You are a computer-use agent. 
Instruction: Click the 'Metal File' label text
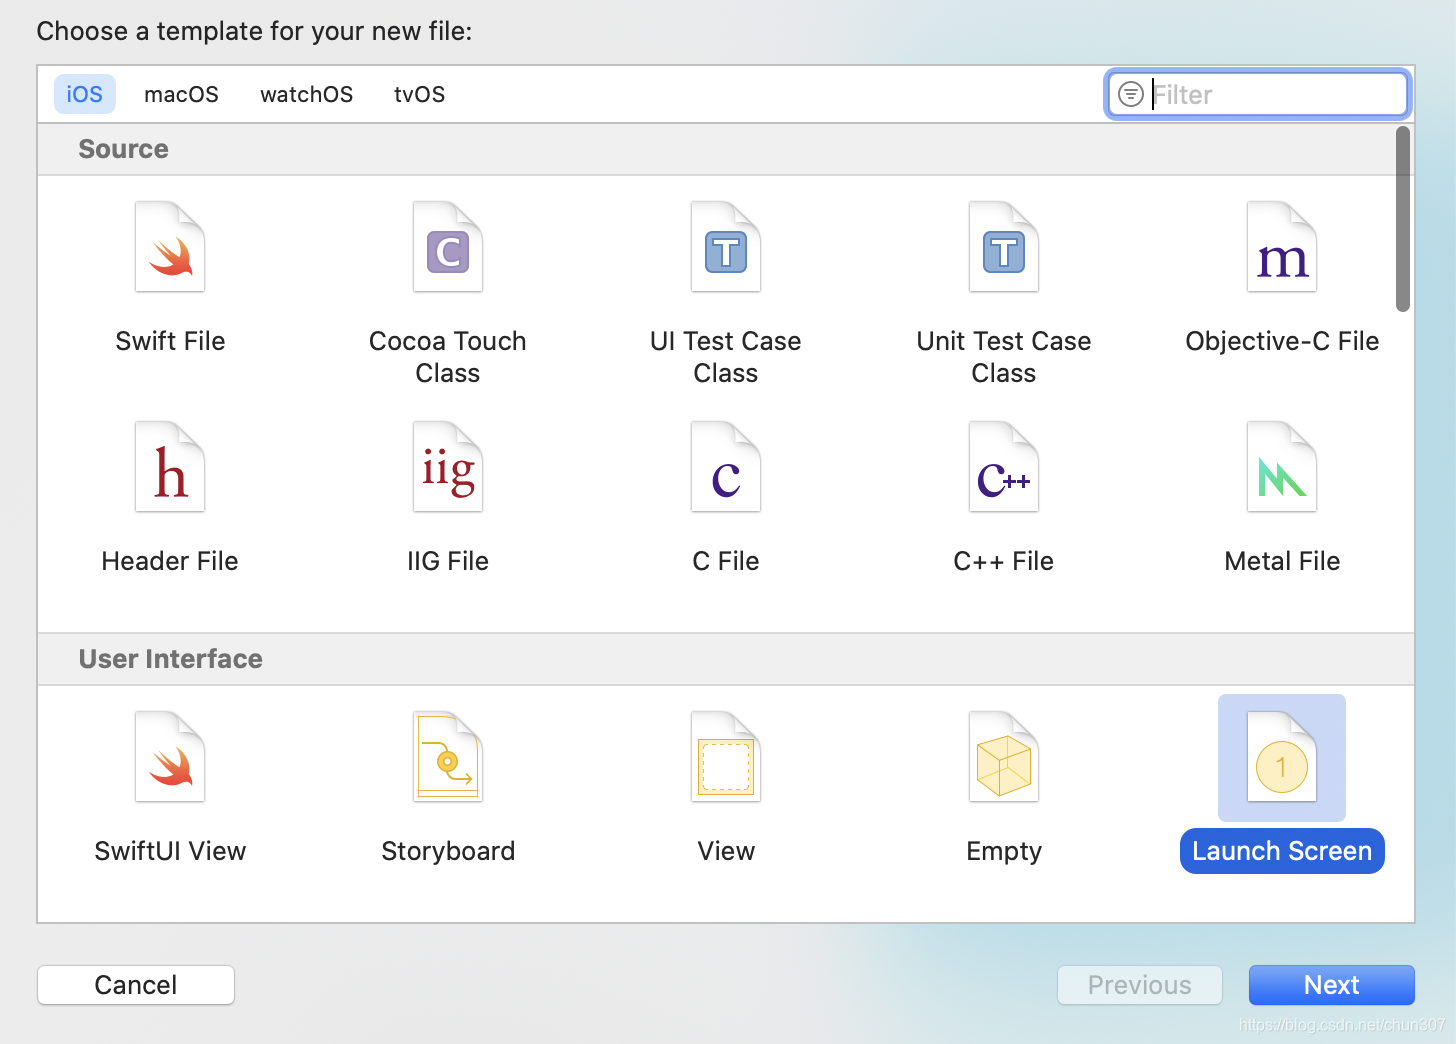pos(1282,561)
